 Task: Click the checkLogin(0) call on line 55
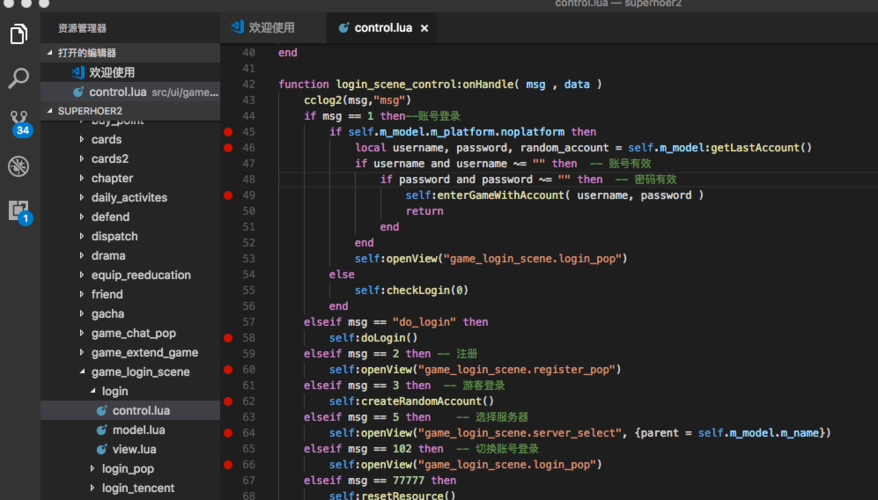[x=427, y=291]
